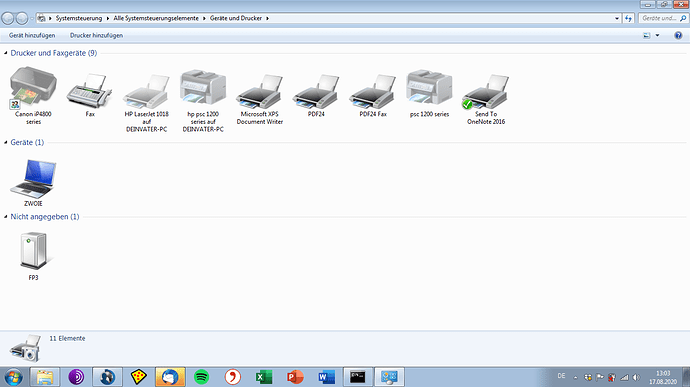
Task: Click the control panel icon in address bar
Action: (41, 18)
